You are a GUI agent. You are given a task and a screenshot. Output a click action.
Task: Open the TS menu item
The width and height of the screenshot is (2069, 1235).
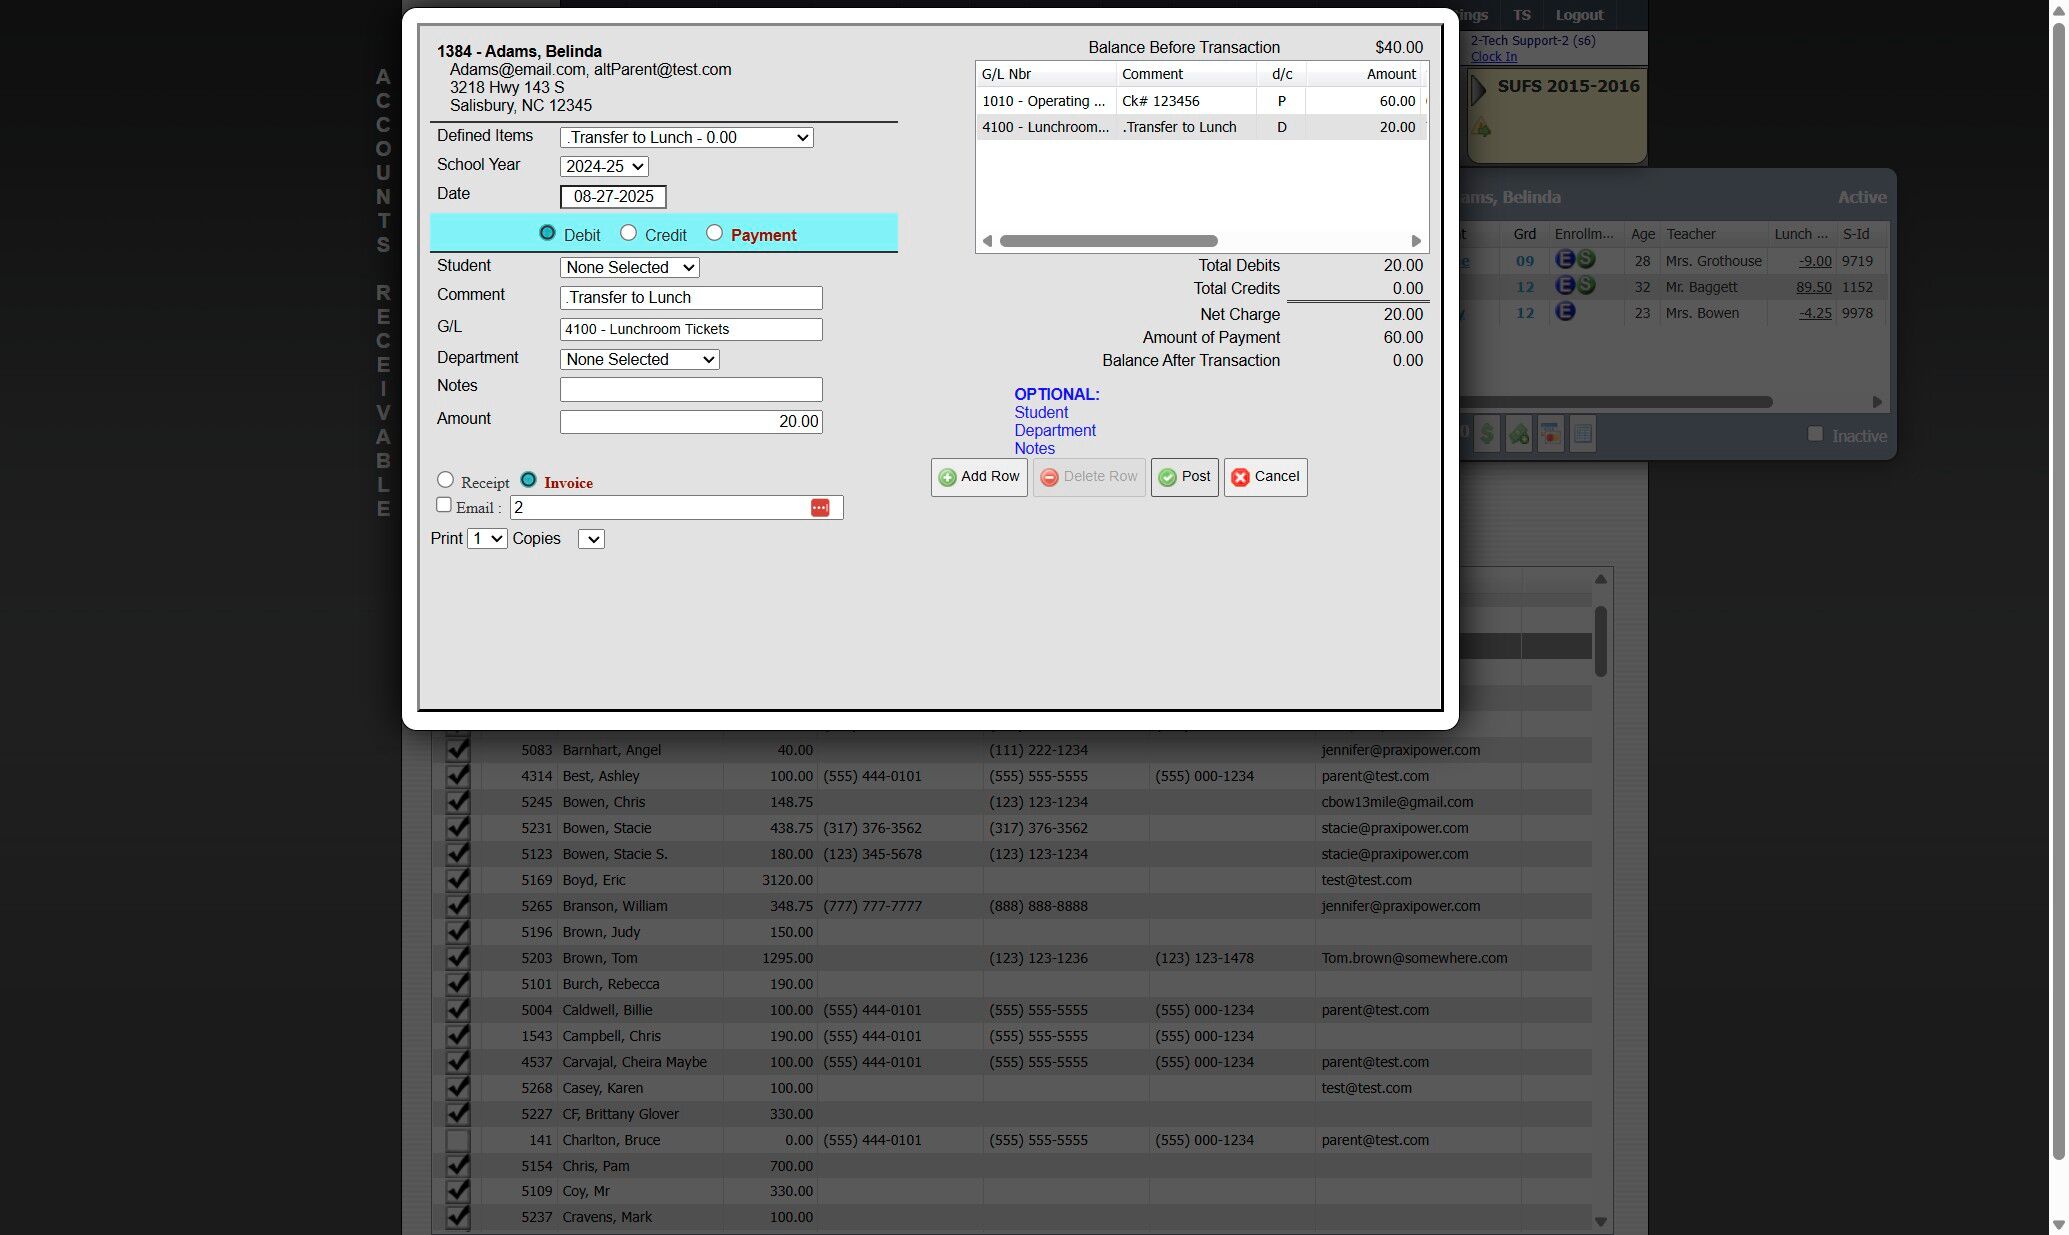point(1521,15)
